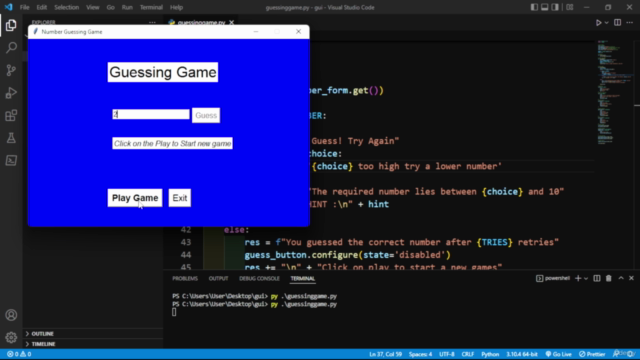
Task: Select the Terminal panel tab
Action: tap(302, 278)
